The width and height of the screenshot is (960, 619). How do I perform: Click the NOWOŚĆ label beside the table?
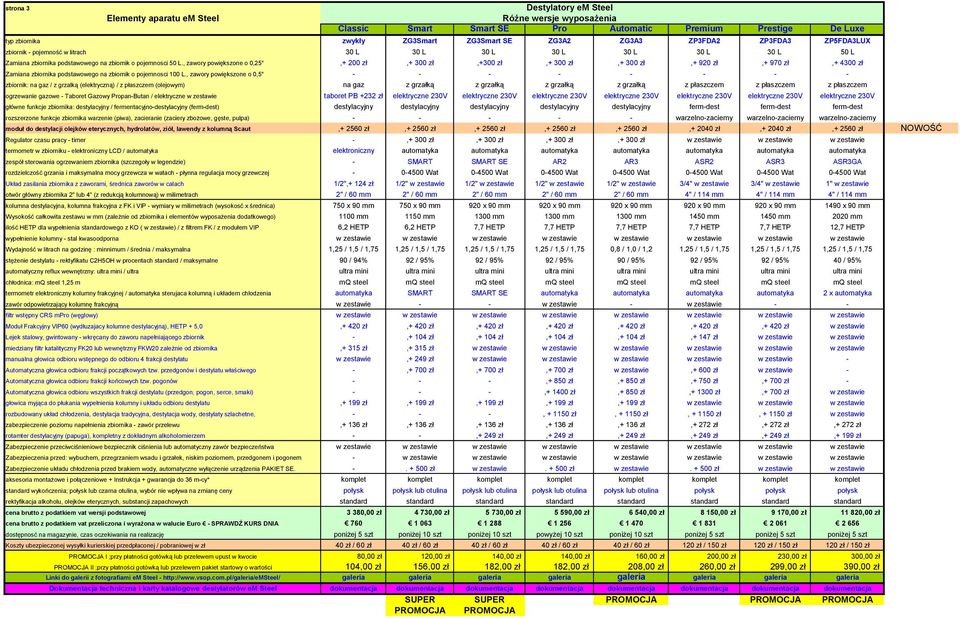click(x=921, y=129)
